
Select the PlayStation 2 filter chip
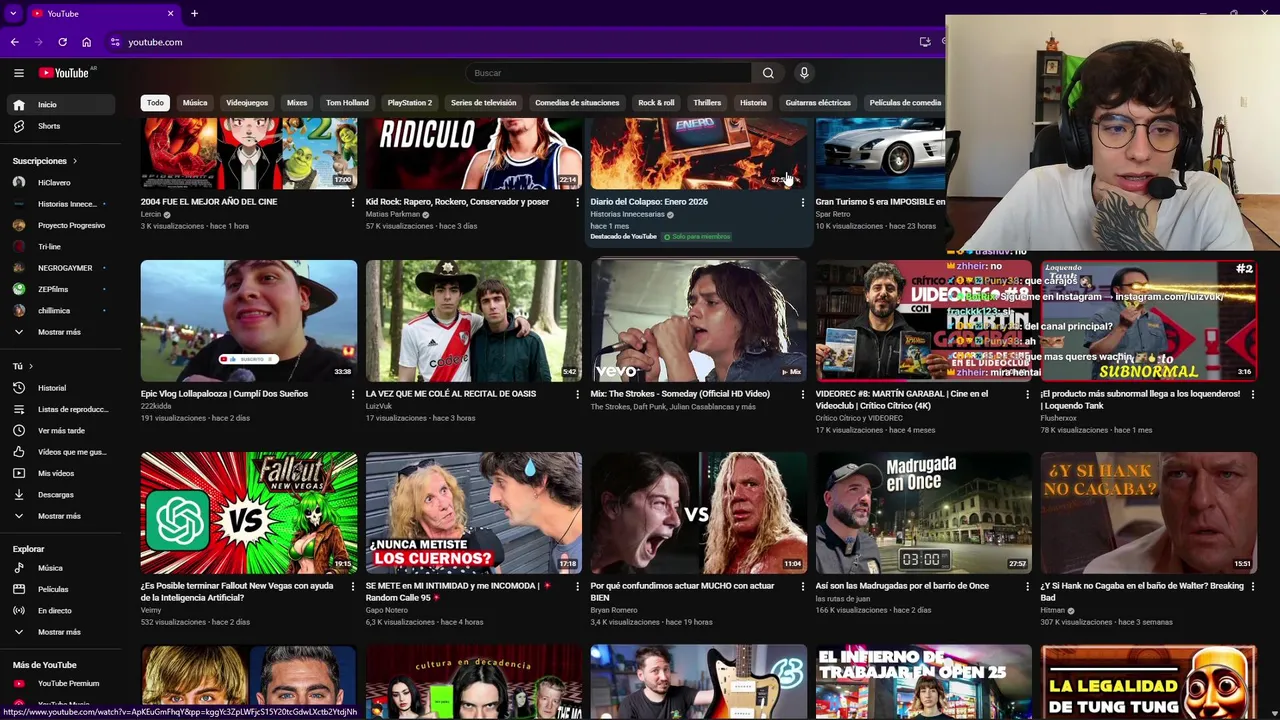click(410, 102)
